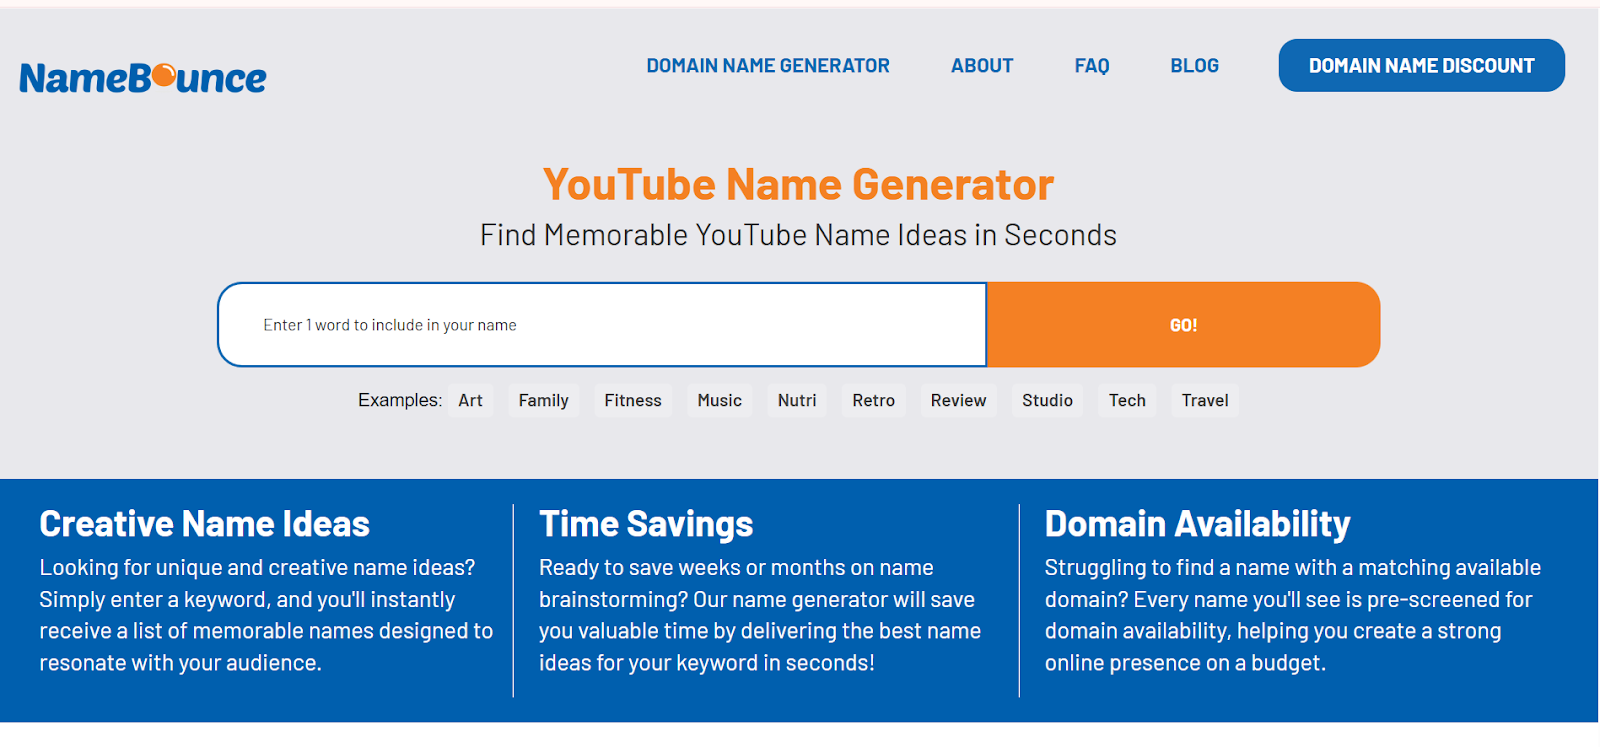
Task: Choose the Nutri example keyword
Action: point(797,400)
